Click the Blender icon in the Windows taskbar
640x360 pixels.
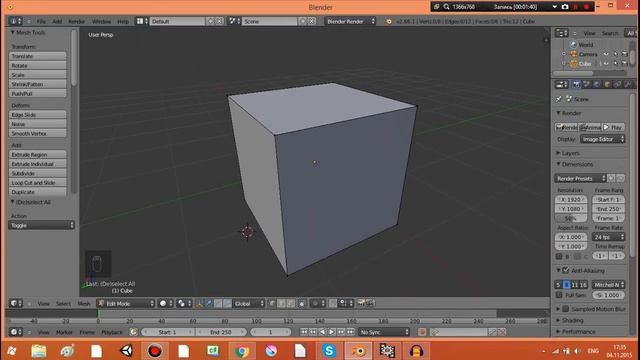(x=359, y=351)
